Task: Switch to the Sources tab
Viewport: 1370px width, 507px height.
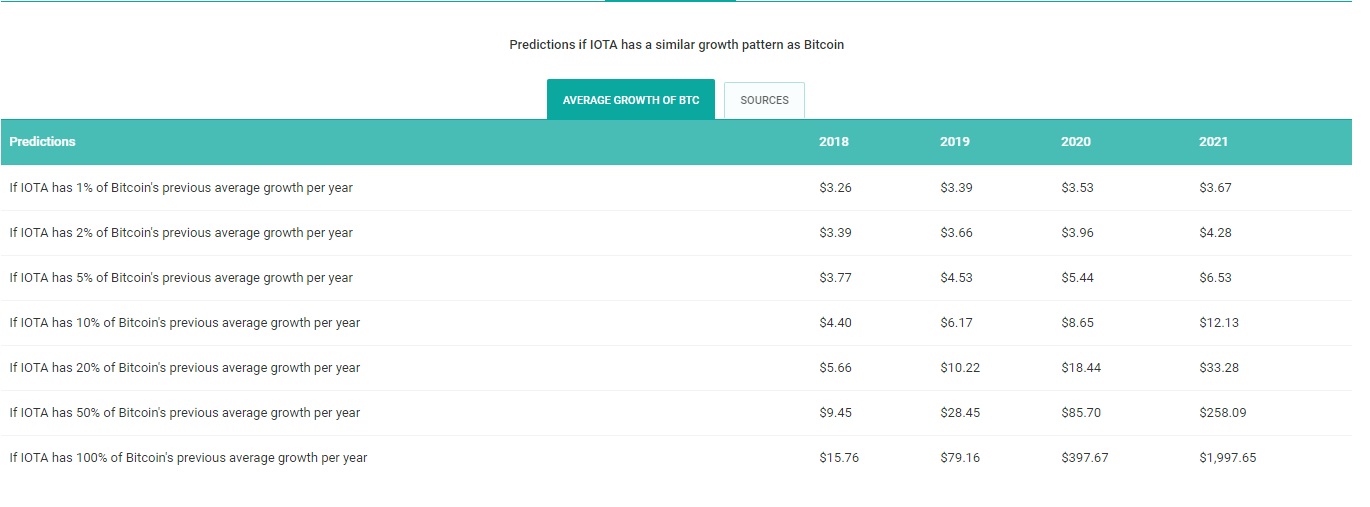Action: point(764,100)
